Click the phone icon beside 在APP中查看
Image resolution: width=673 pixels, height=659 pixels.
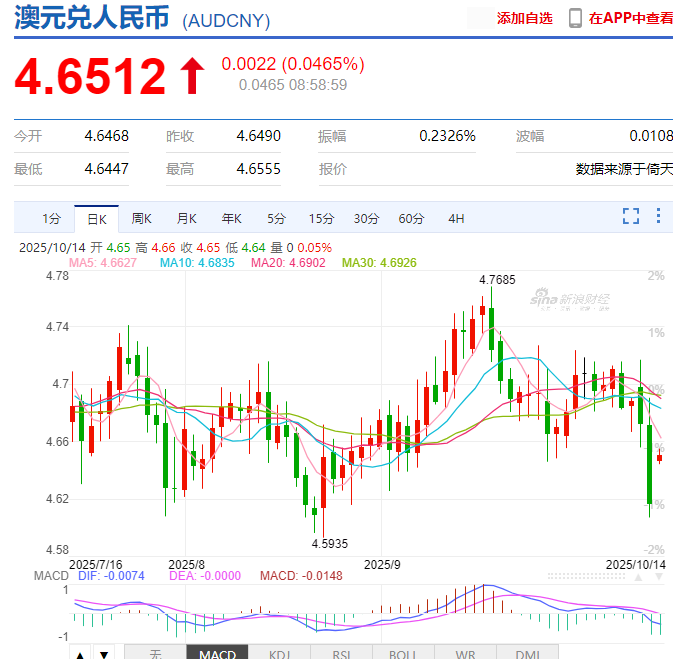[575, 18]
